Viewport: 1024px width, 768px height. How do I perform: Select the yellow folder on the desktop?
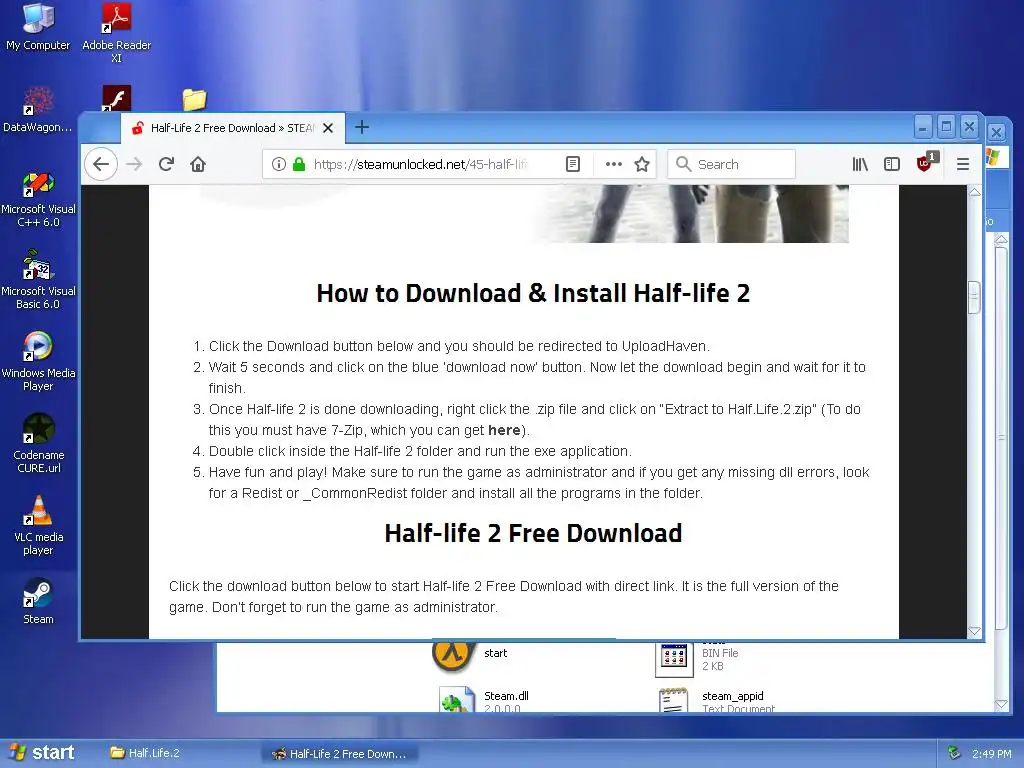[x=195, y=99]
